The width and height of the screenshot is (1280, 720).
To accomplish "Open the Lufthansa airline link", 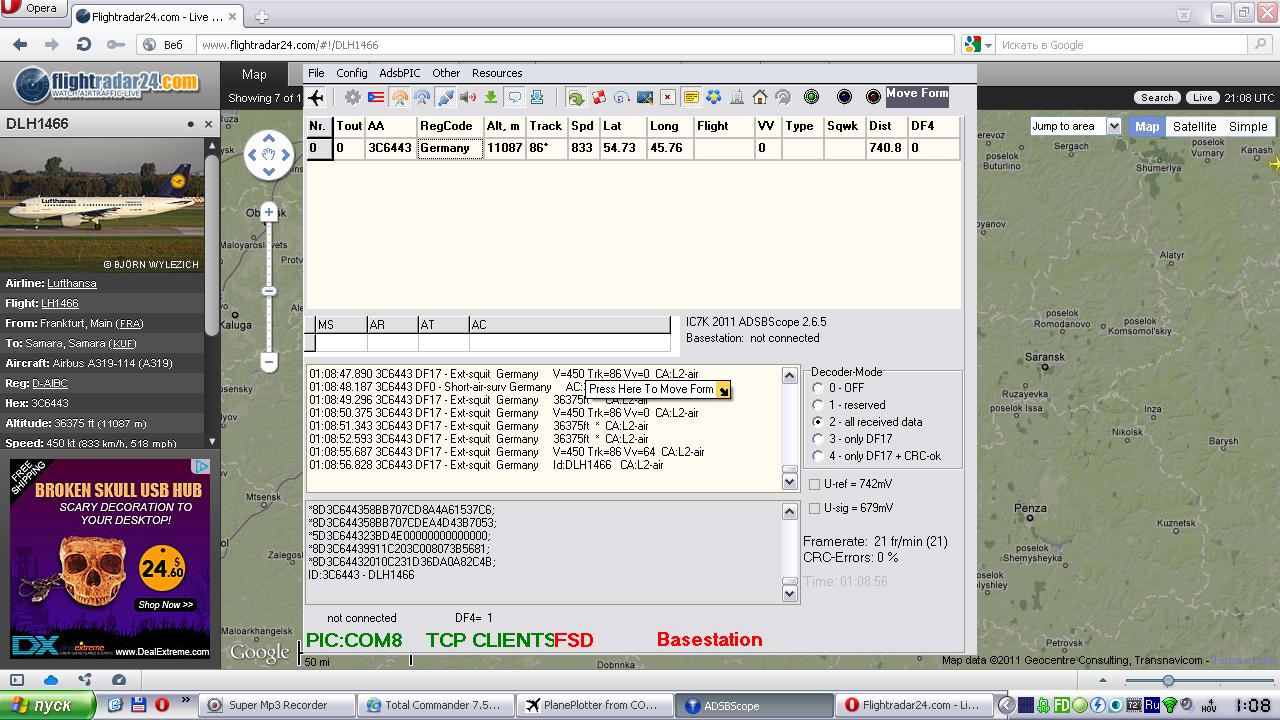I will coord(72,283).
